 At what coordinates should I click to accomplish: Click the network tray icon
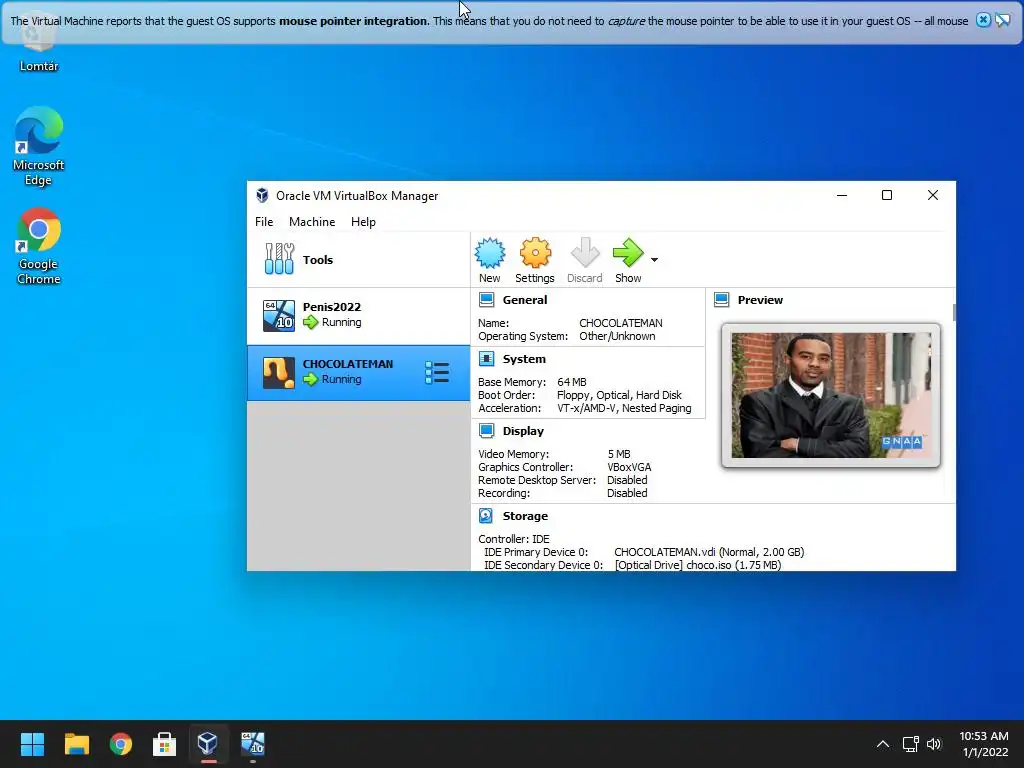[910, 744]
